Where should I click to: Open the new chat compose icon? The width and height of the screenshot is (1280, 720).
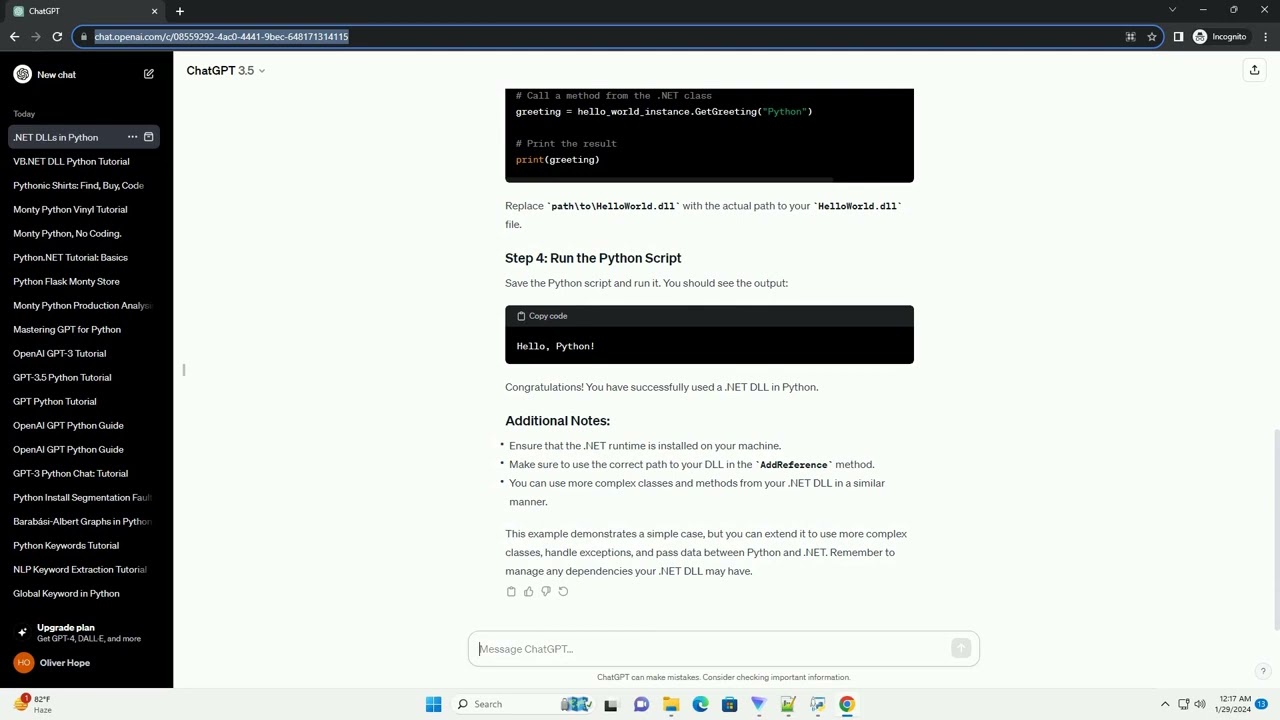[x=149, y=74]
